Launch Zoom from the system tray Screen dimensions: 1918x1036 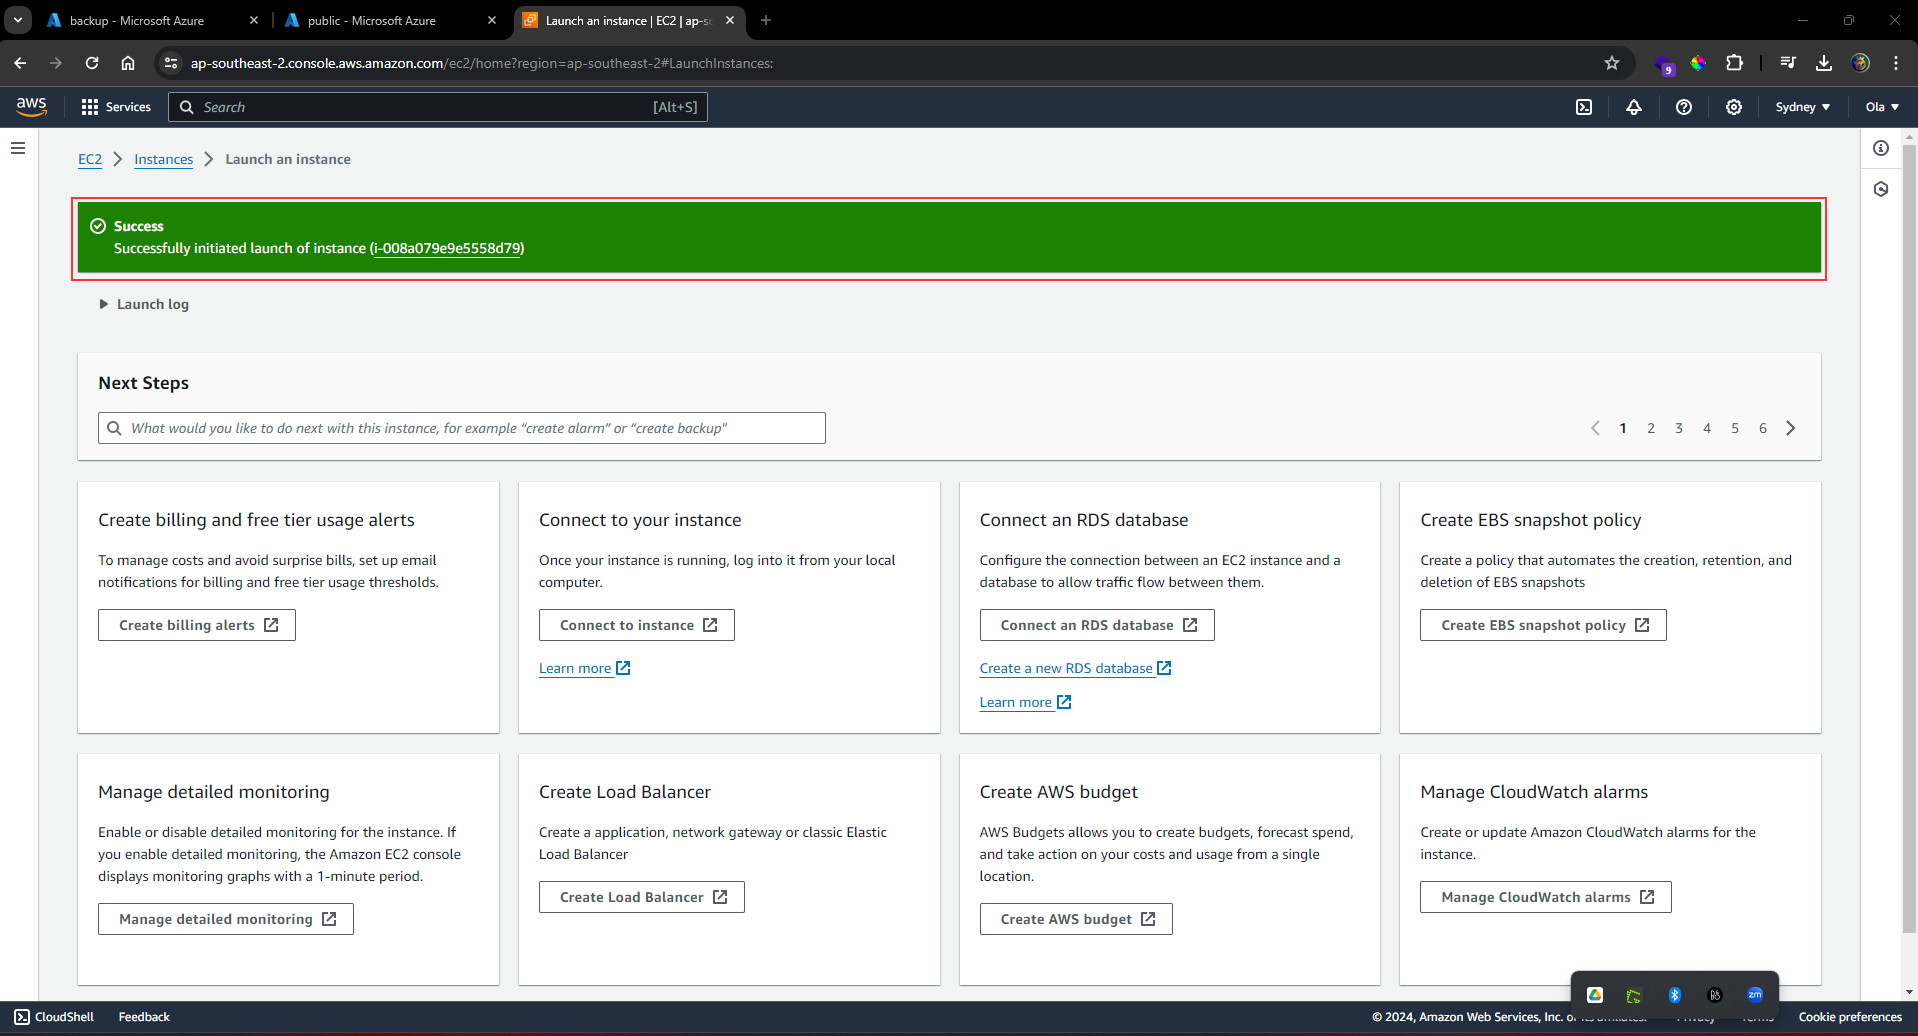tap(1755, 994)
